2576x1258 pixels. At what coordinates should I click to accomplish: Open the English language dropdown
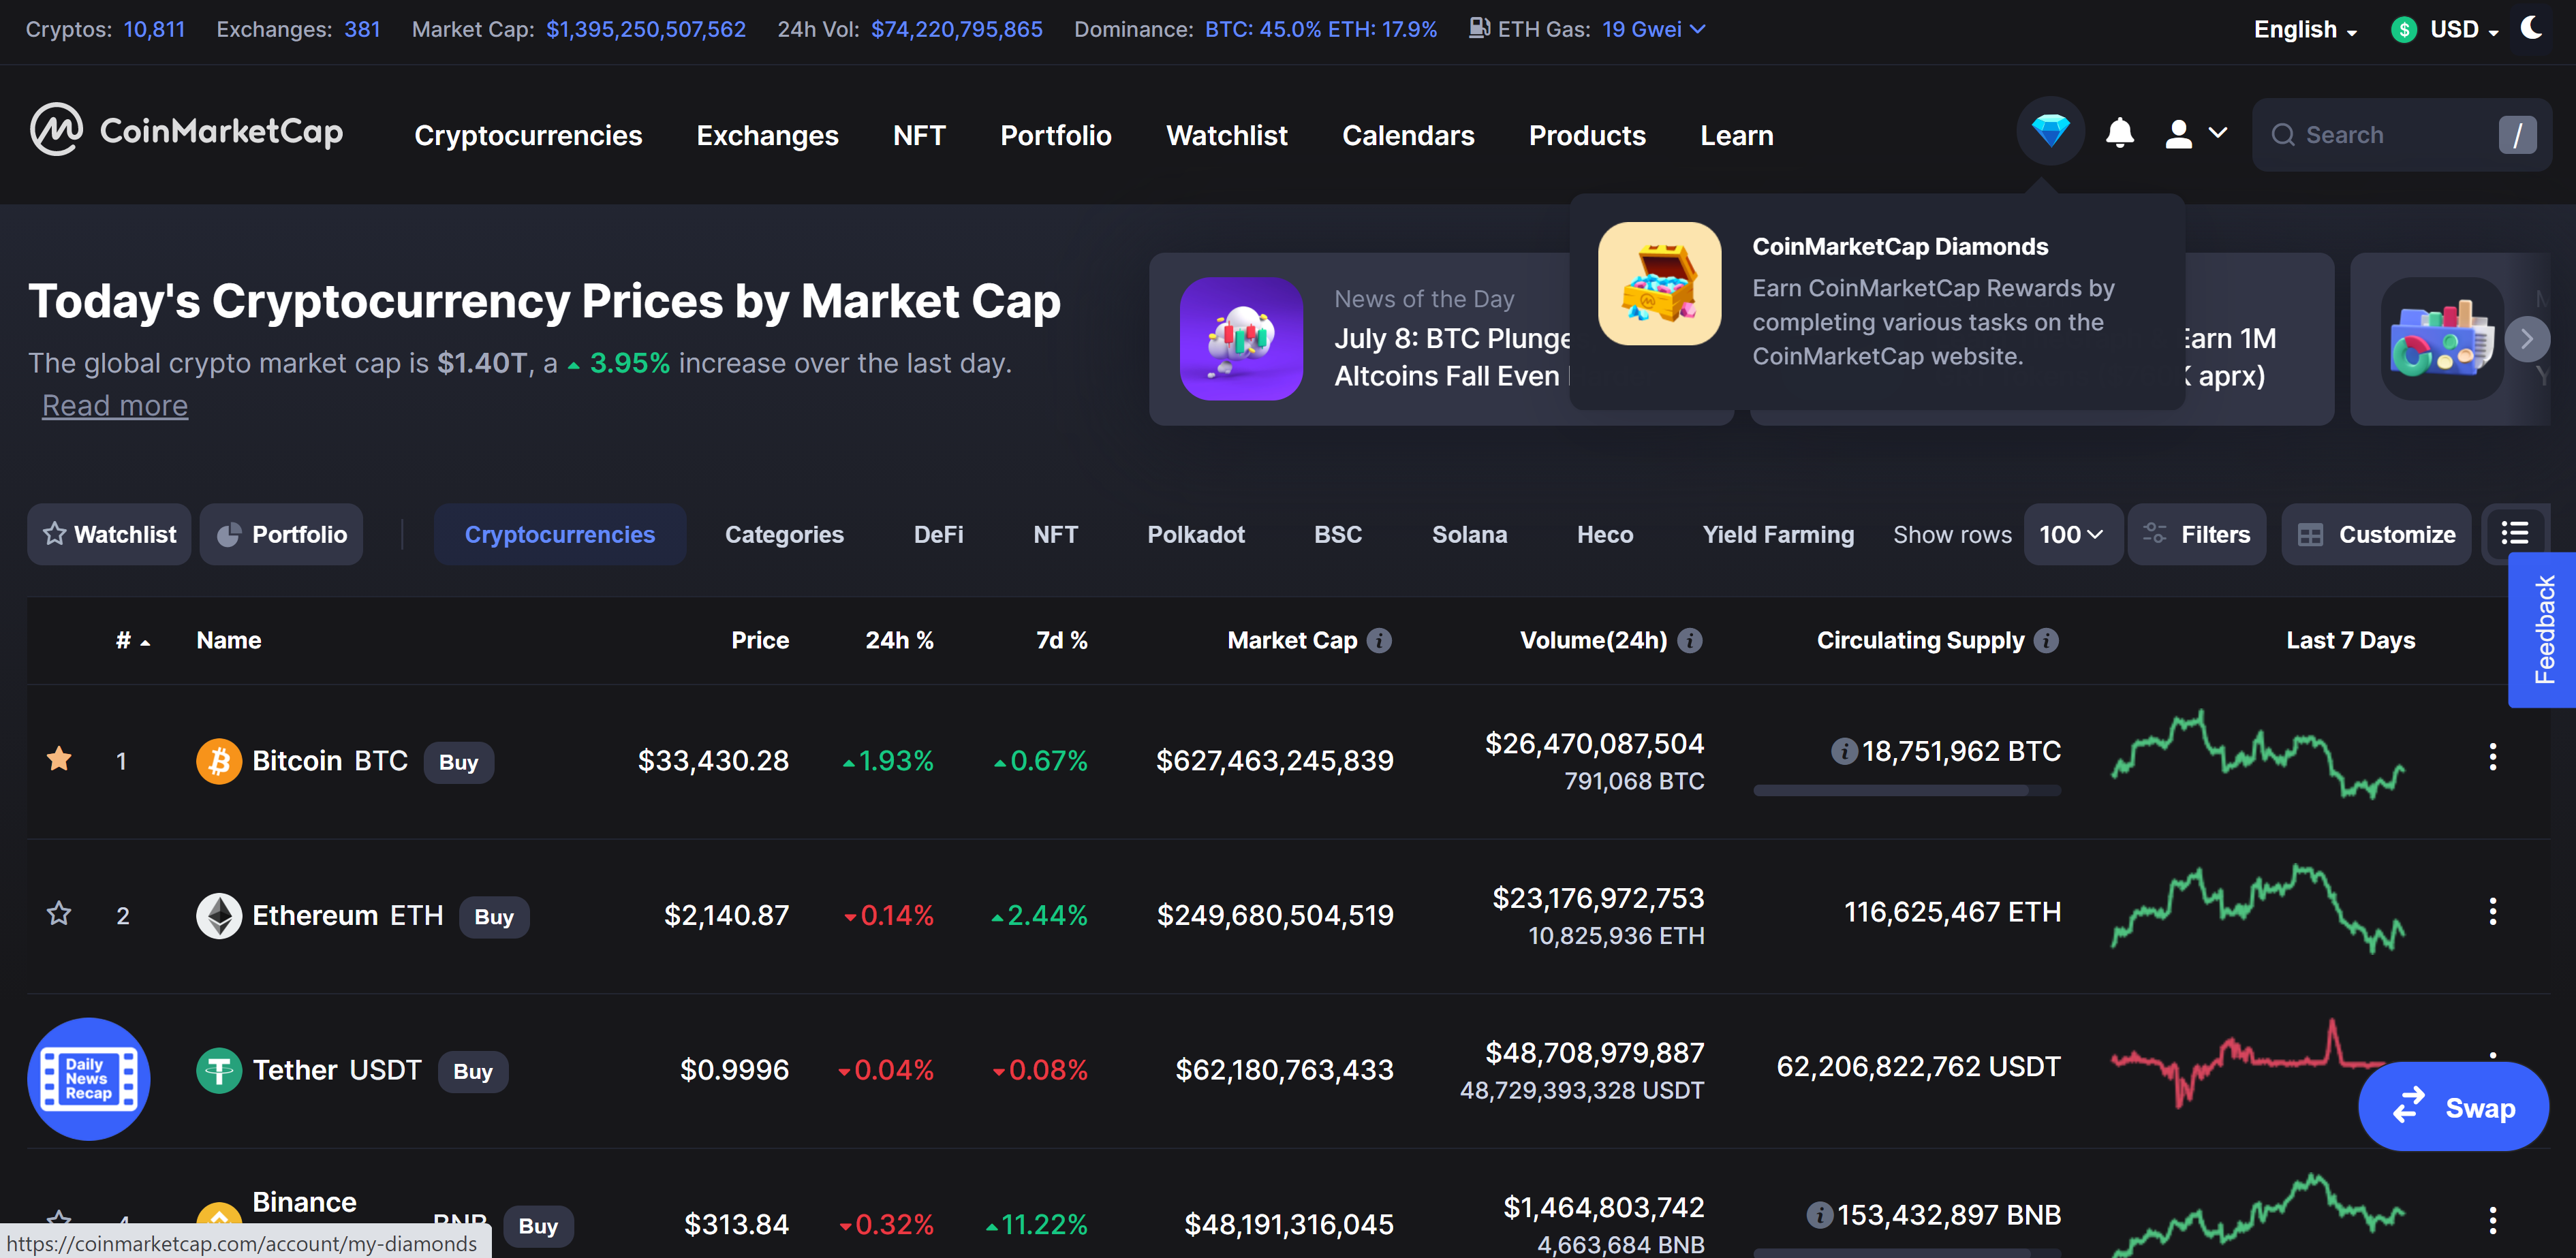pos(2305,29)
